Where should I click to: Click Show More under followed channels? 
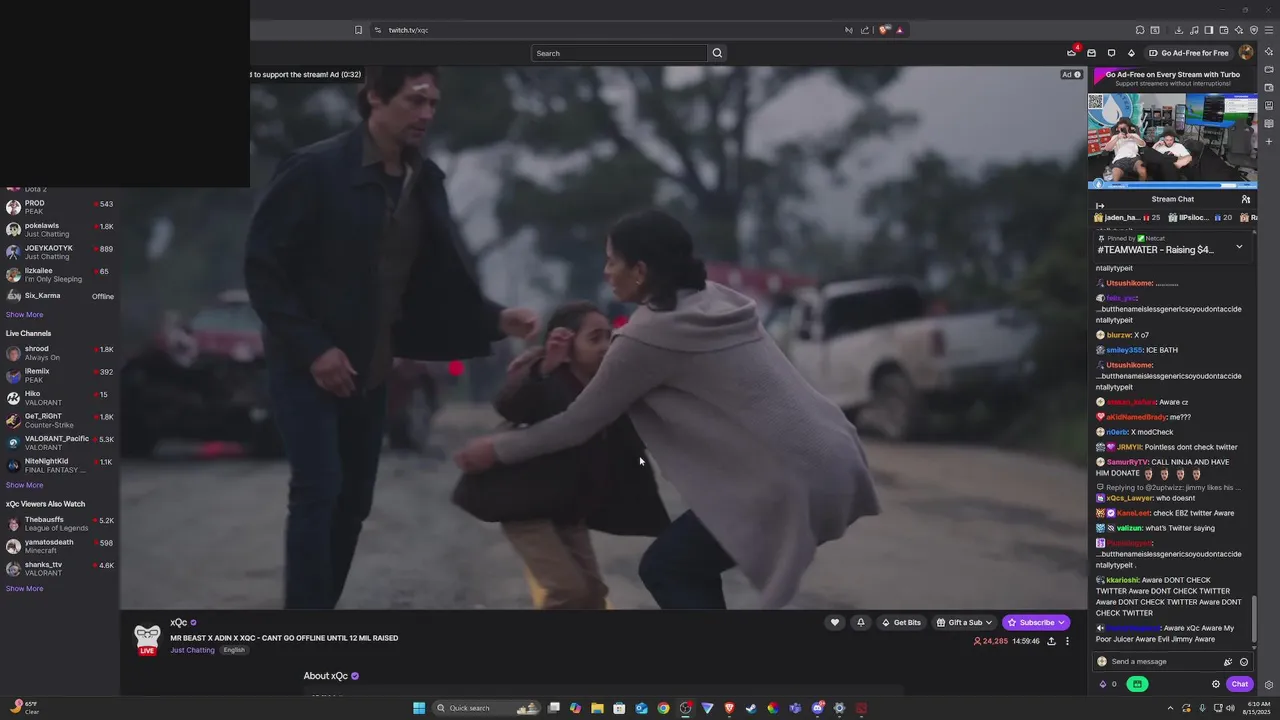24,315
